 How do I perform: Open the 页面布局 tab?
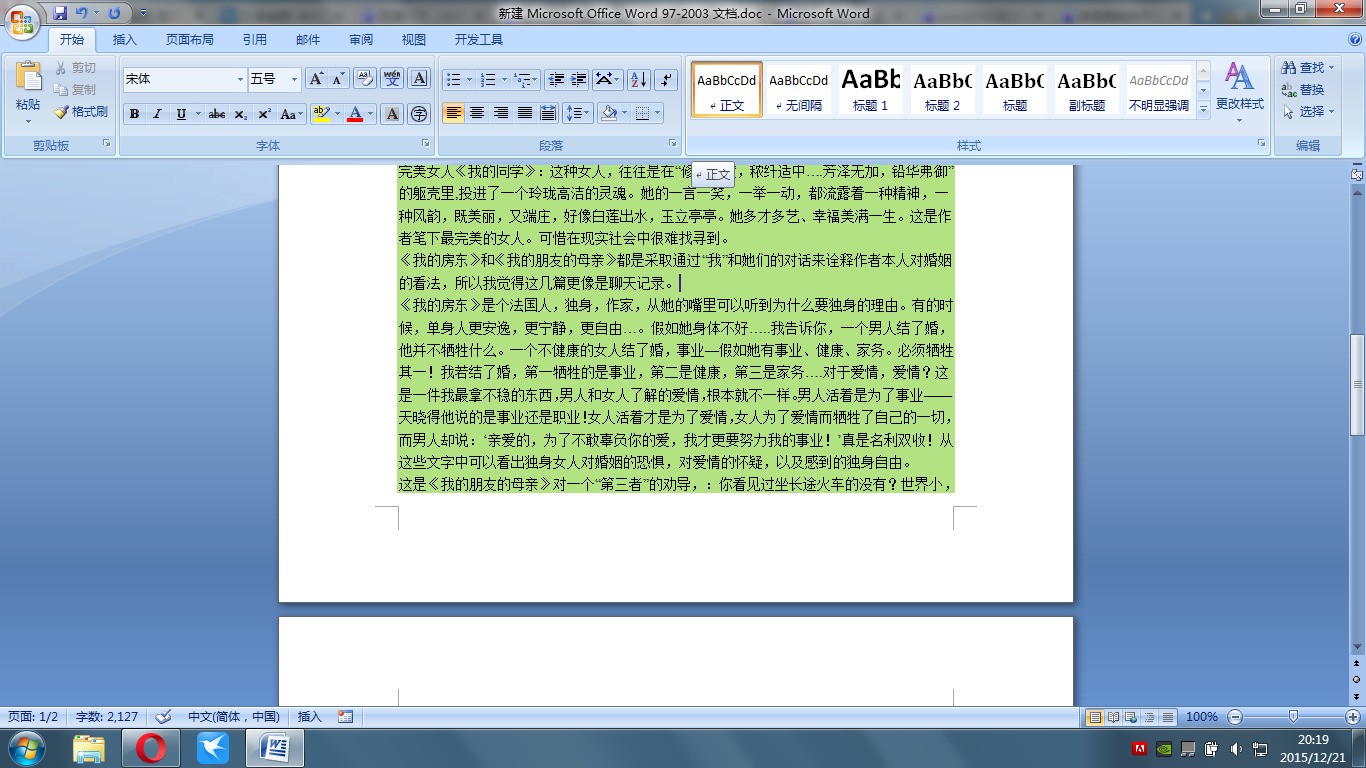point(190,40)
